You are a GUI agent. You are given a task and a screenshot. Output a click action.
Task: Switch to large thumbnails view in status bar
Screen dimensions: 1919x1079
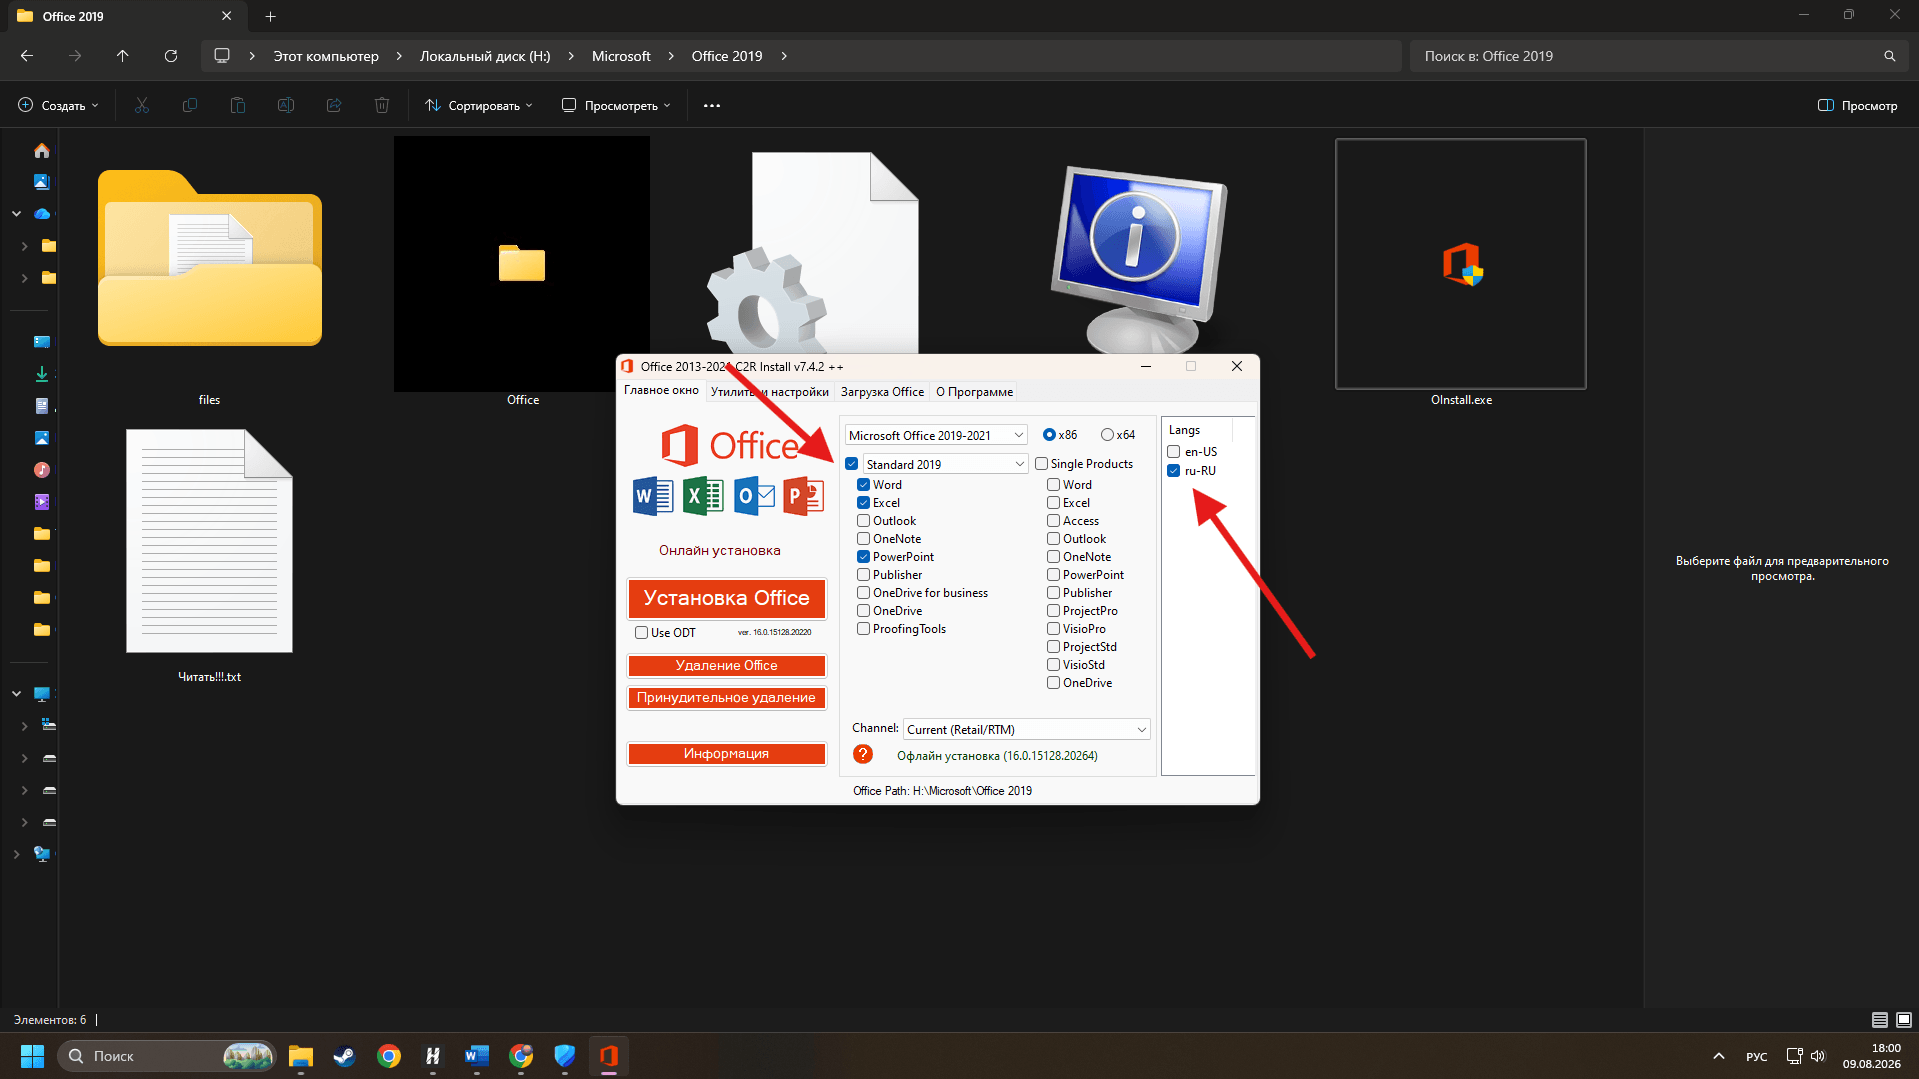(x=1904, y=1020)
